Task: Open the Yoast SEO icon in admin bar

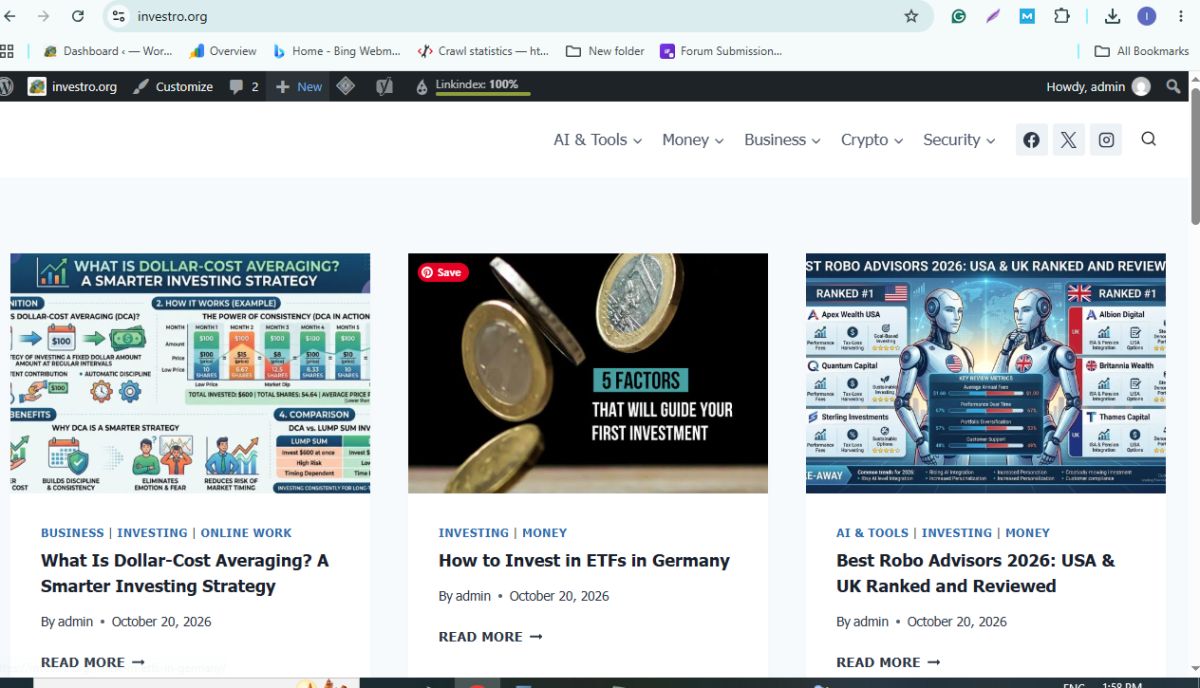Action: (384, 87)
